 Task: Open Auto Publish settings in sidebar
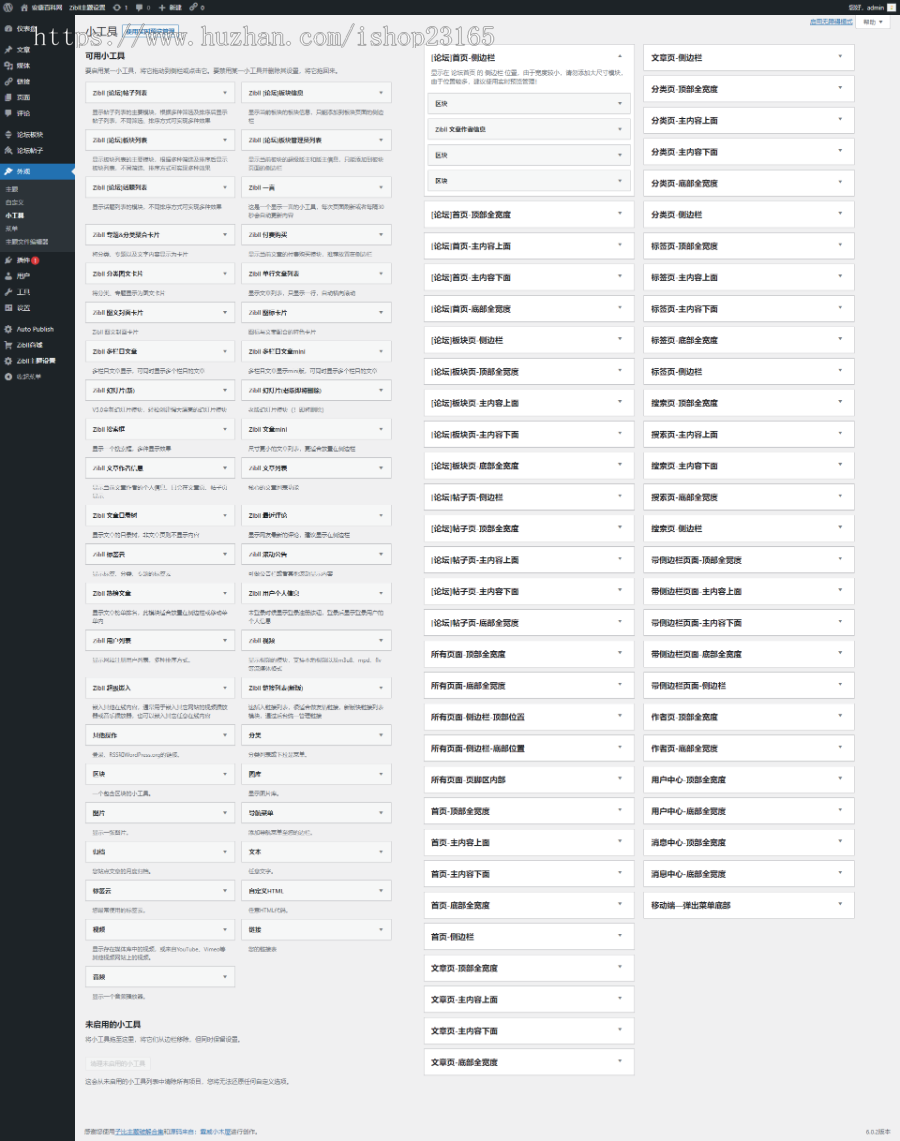pos(34,329)
